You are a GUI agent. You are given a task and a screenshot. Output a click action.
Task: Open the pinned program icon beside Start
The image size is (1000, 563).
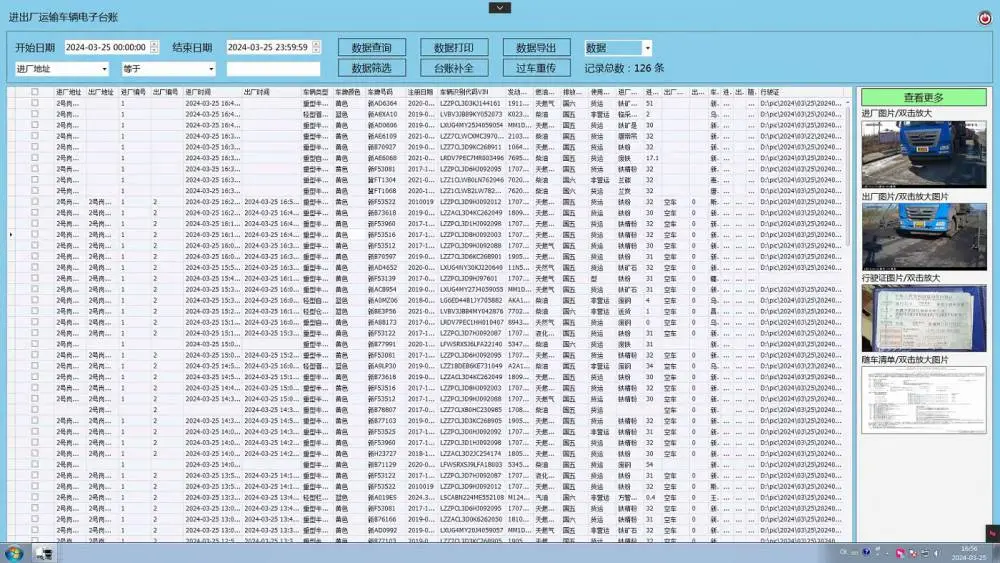click(44, 553)
